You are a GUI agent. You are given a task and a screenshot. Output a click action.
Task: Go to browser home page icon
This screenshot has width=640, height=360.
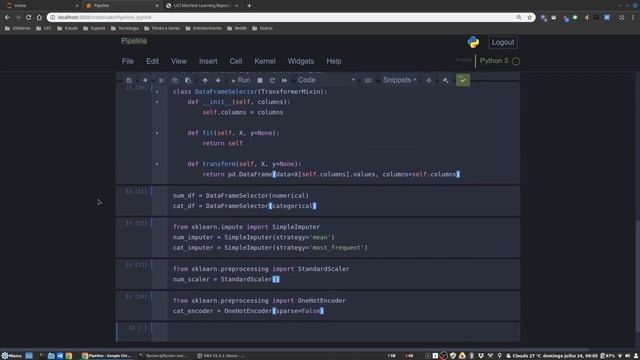point(39,18)
